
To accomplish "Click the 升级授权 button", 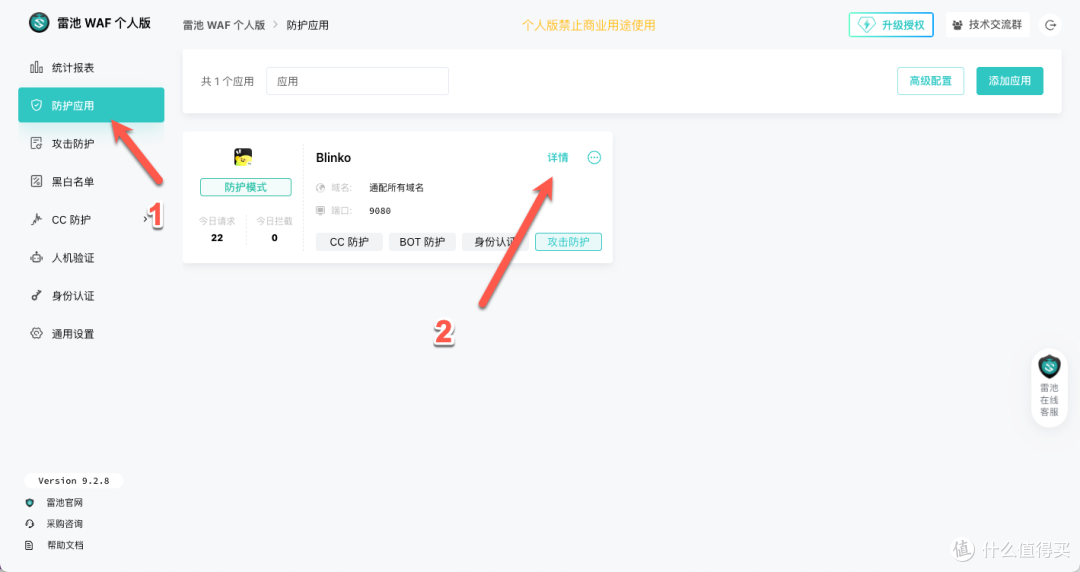I will click(891, 25).
